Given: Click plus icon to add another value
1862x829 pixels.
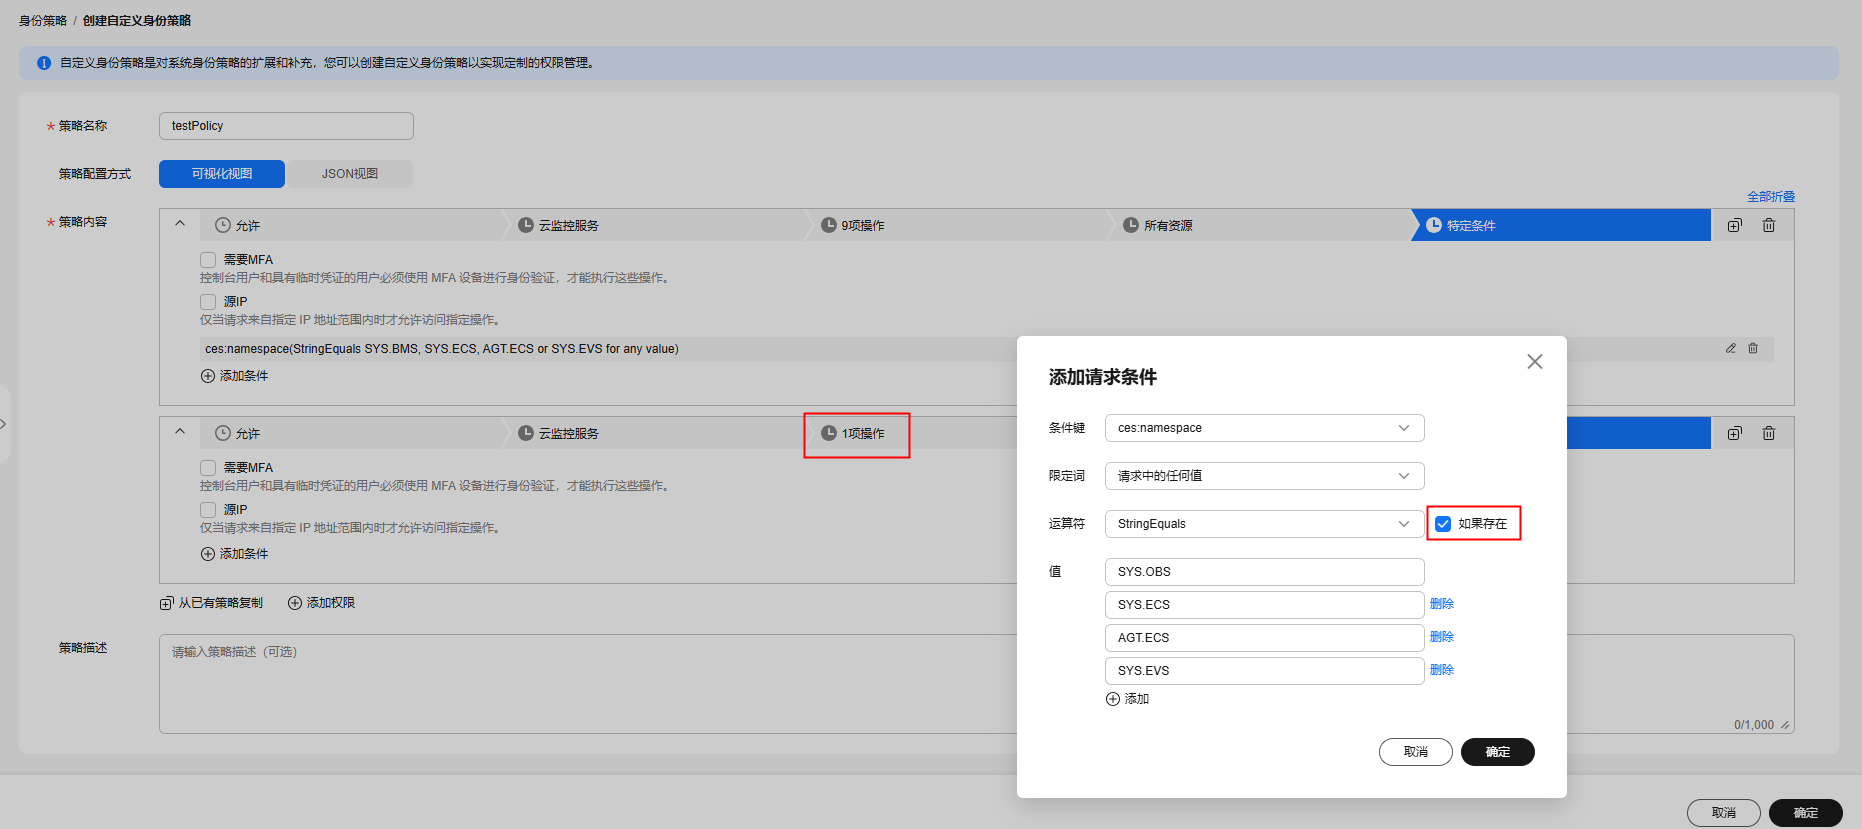Looking at the screenshot, I should [1112, 699].
